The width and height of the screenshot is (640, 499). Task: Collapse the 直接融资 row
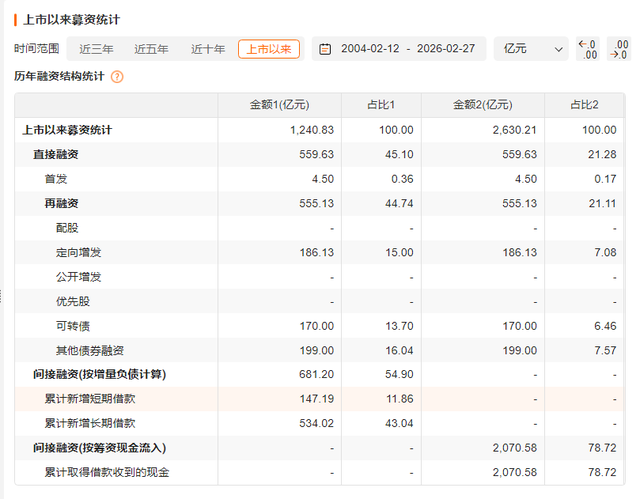click(55, 154)
